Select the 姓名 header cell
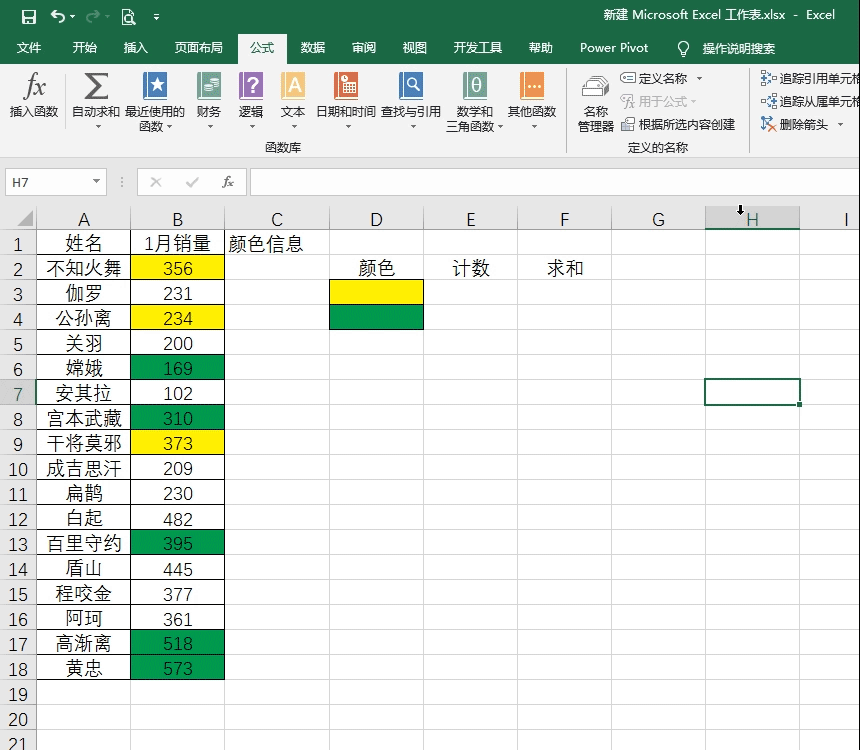Screen dimensions: 860x750 [x=83, y=243]
